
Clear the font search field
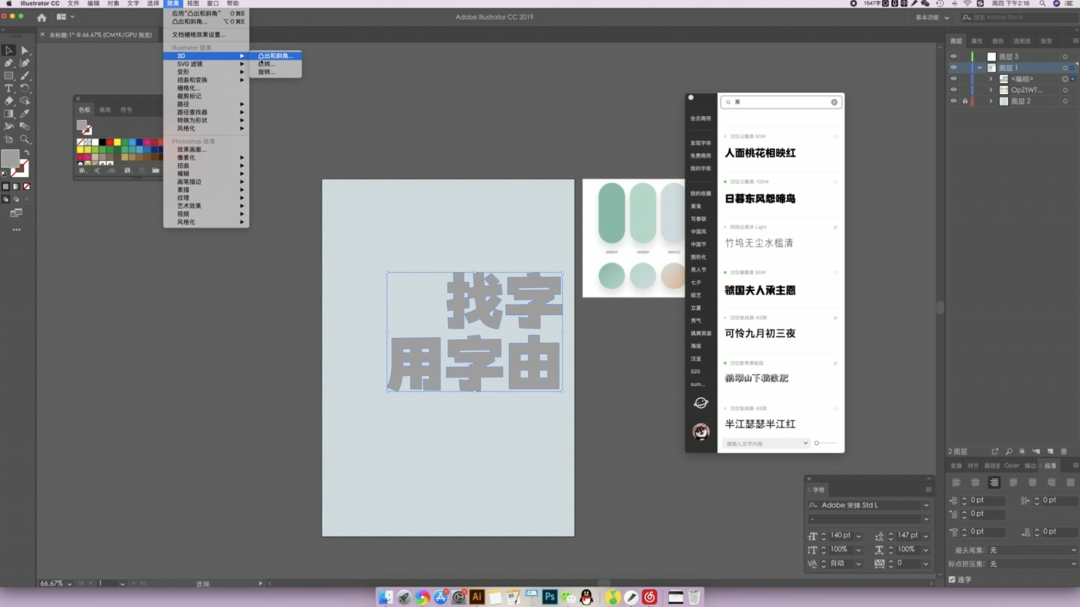834,102
